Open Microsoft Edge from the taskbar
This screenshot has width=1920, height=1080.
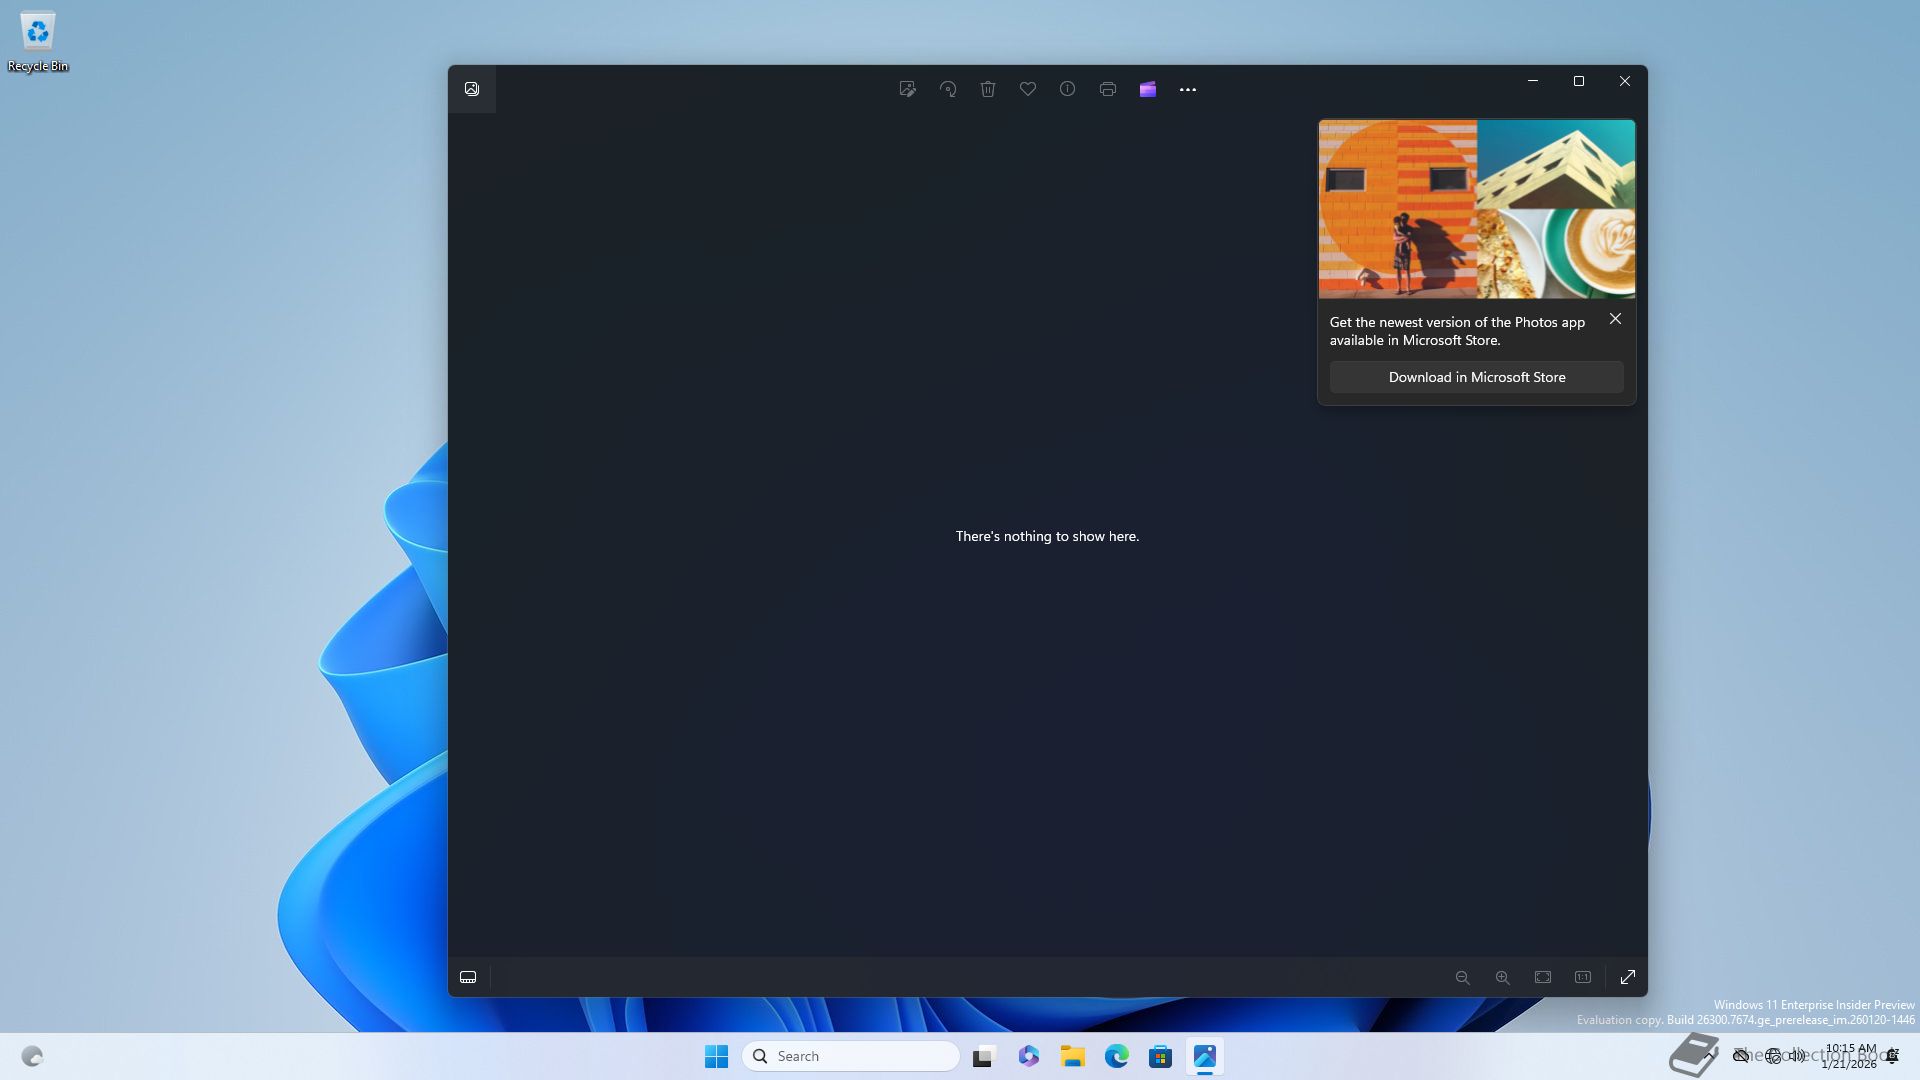(x=1117, y=1056)
